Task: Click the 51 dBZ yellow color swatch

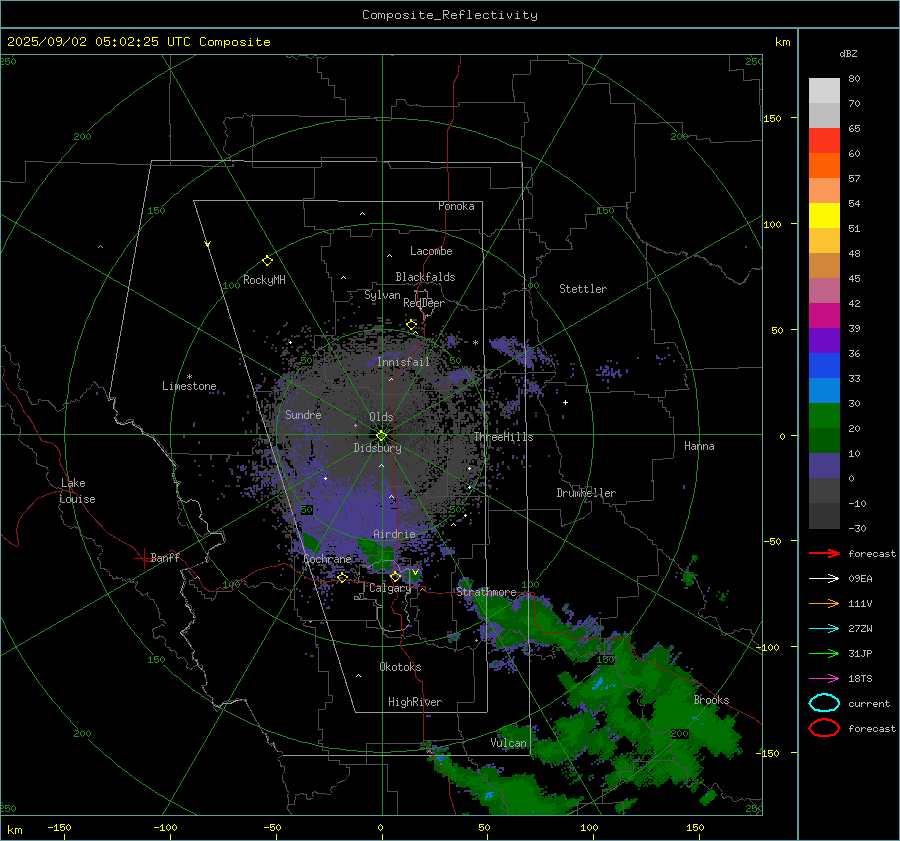Action: point(824,215)
